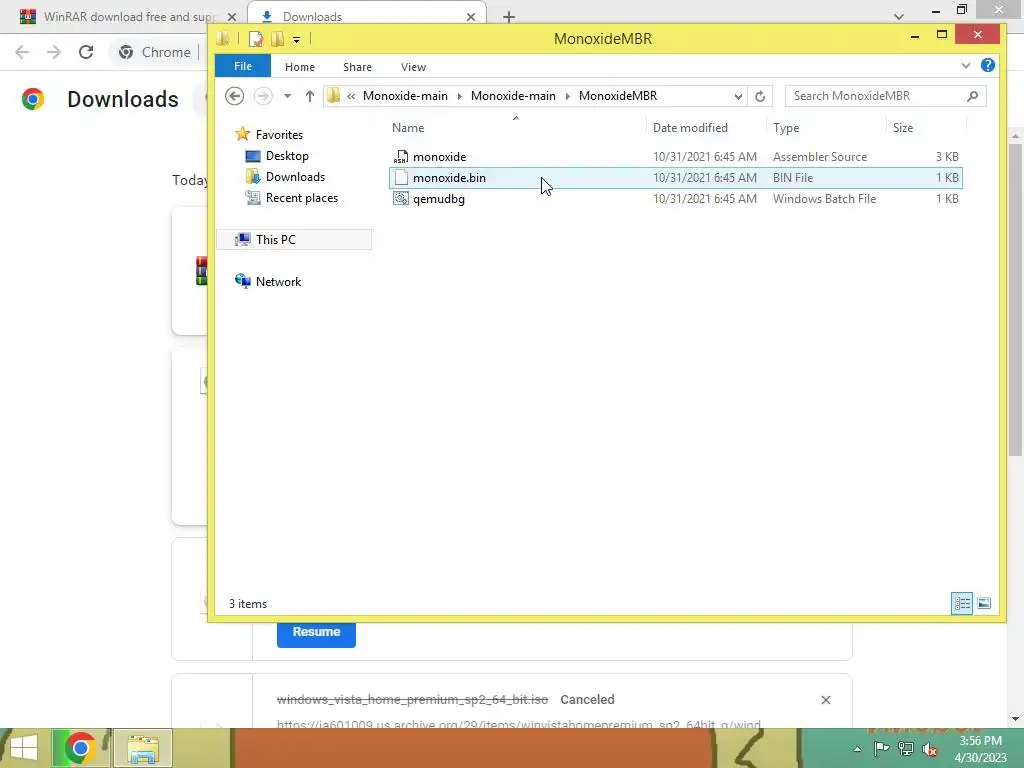Close the Downloads Chrome tab
This screenshot has height=768, width=1024.
click(471, 17)
